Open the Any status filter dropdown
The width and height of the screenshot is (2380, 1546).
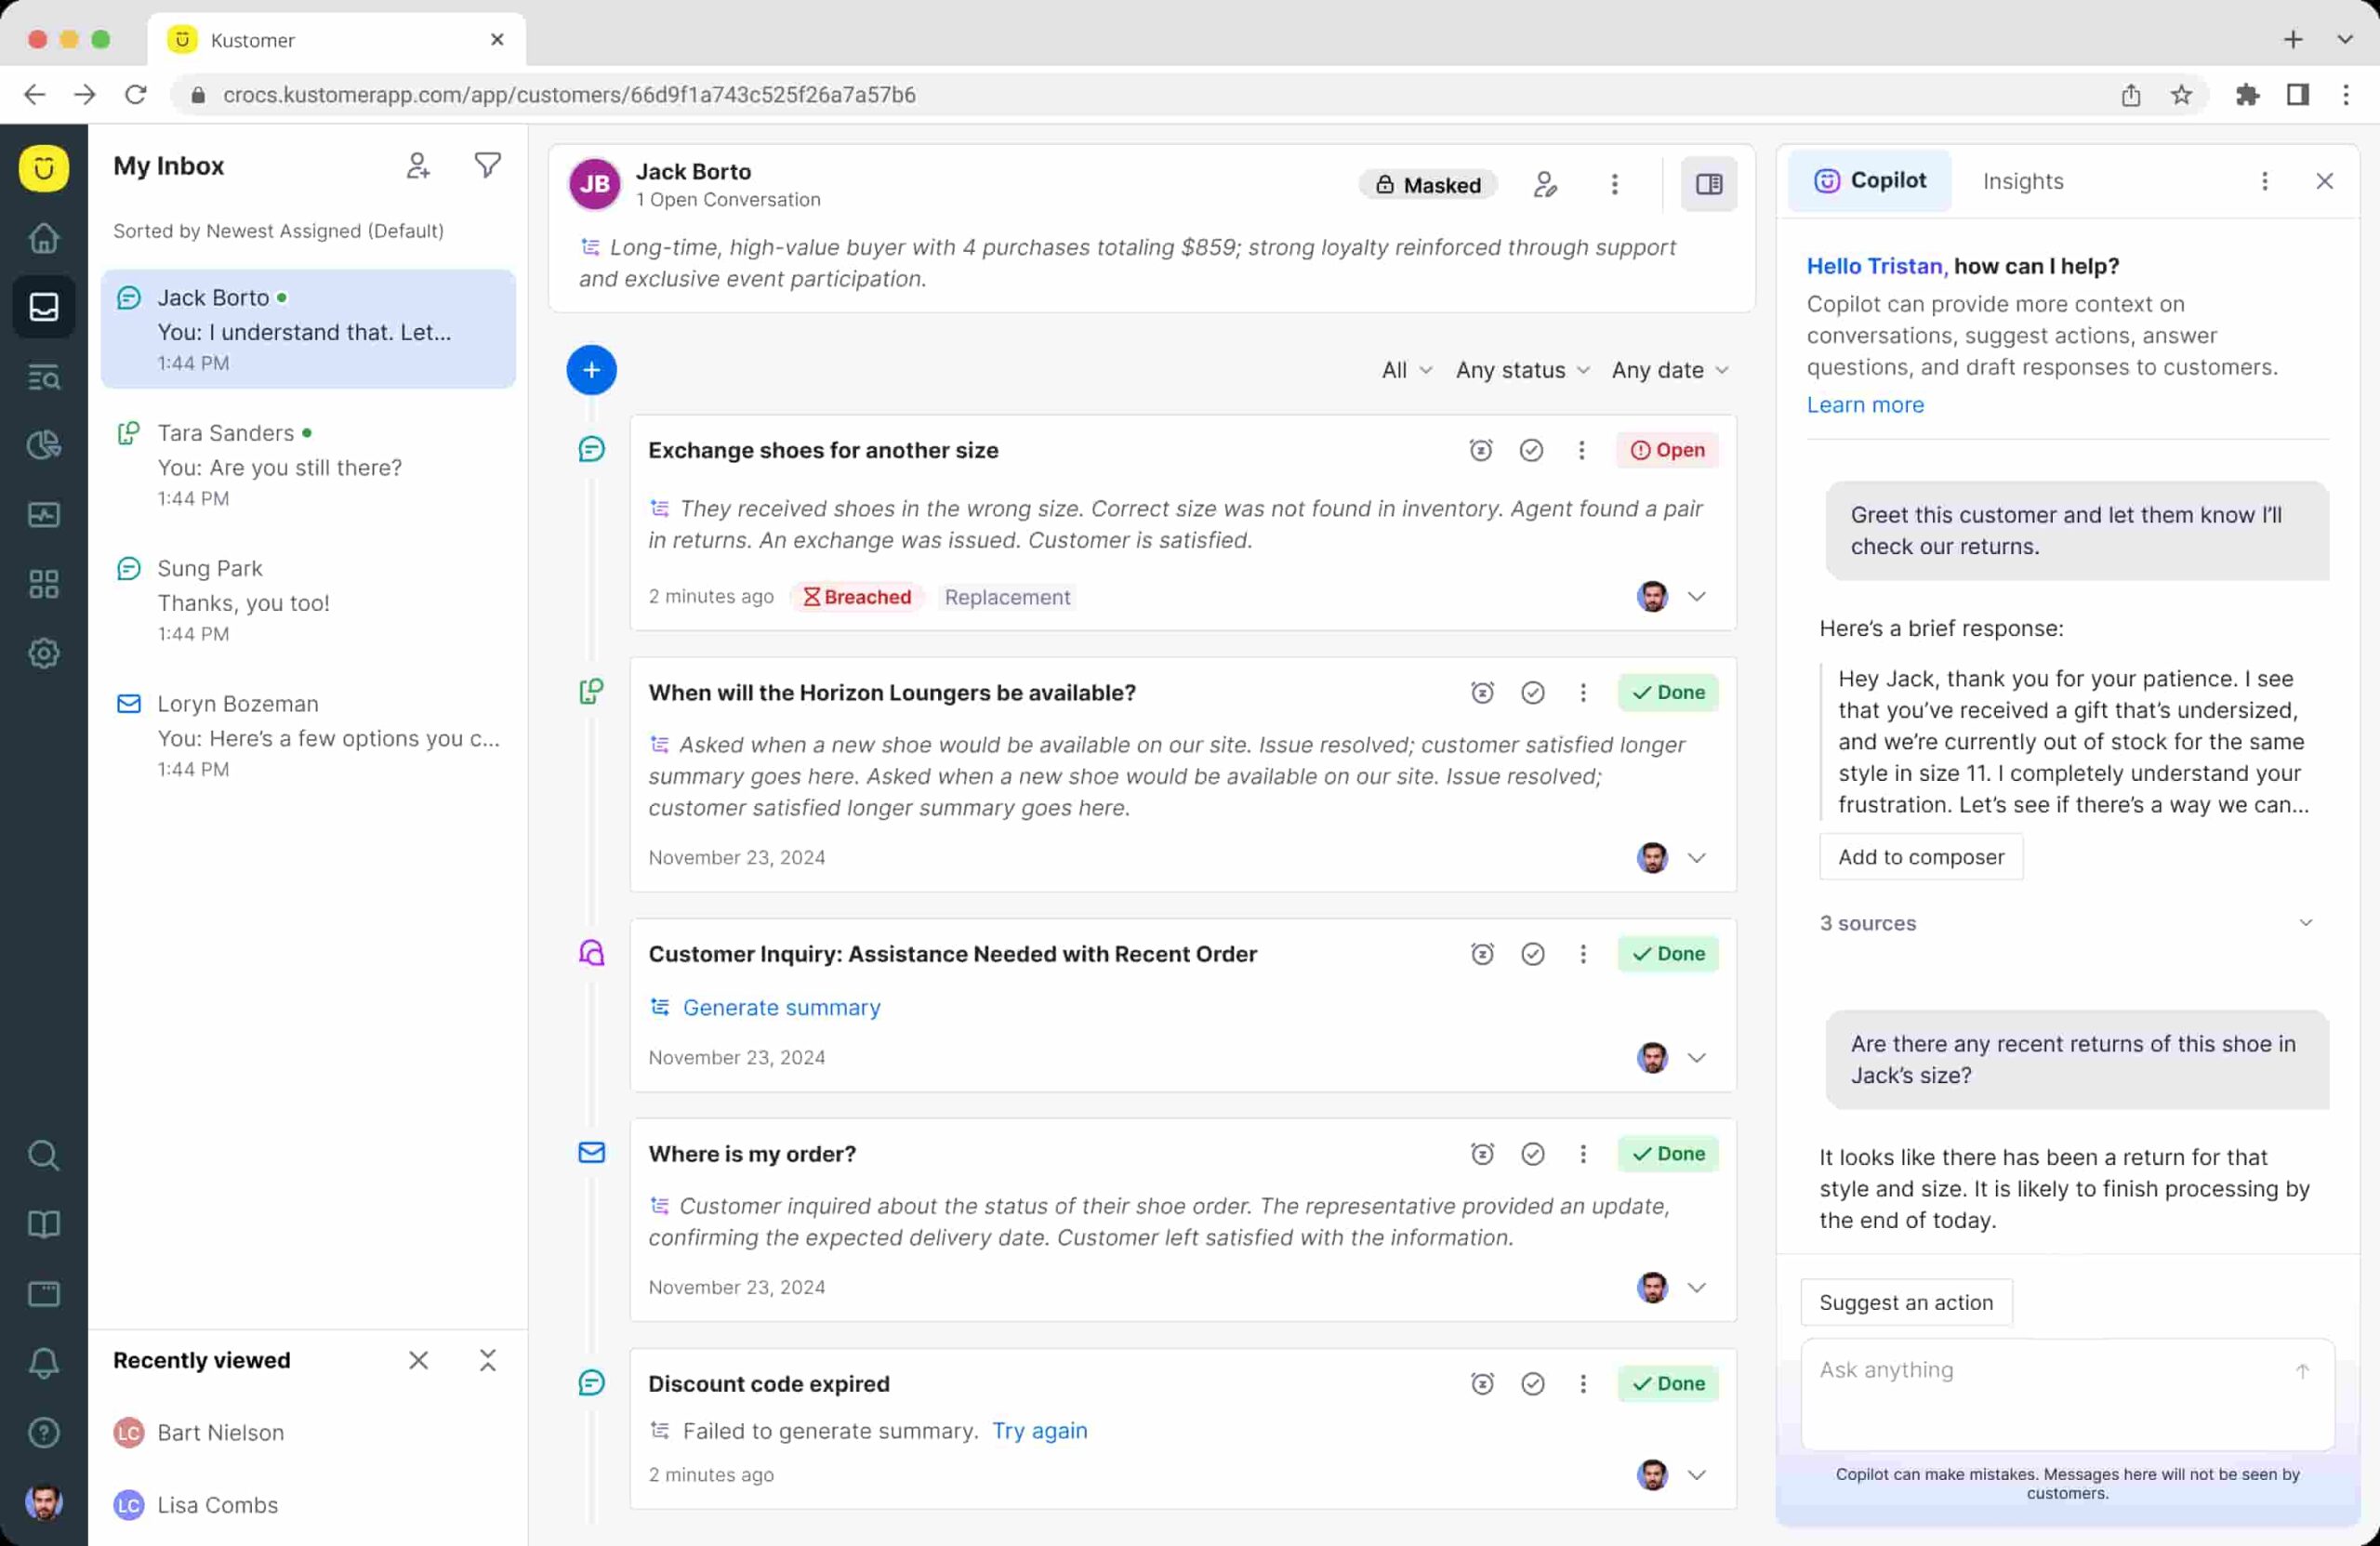tap(1521, 370)
